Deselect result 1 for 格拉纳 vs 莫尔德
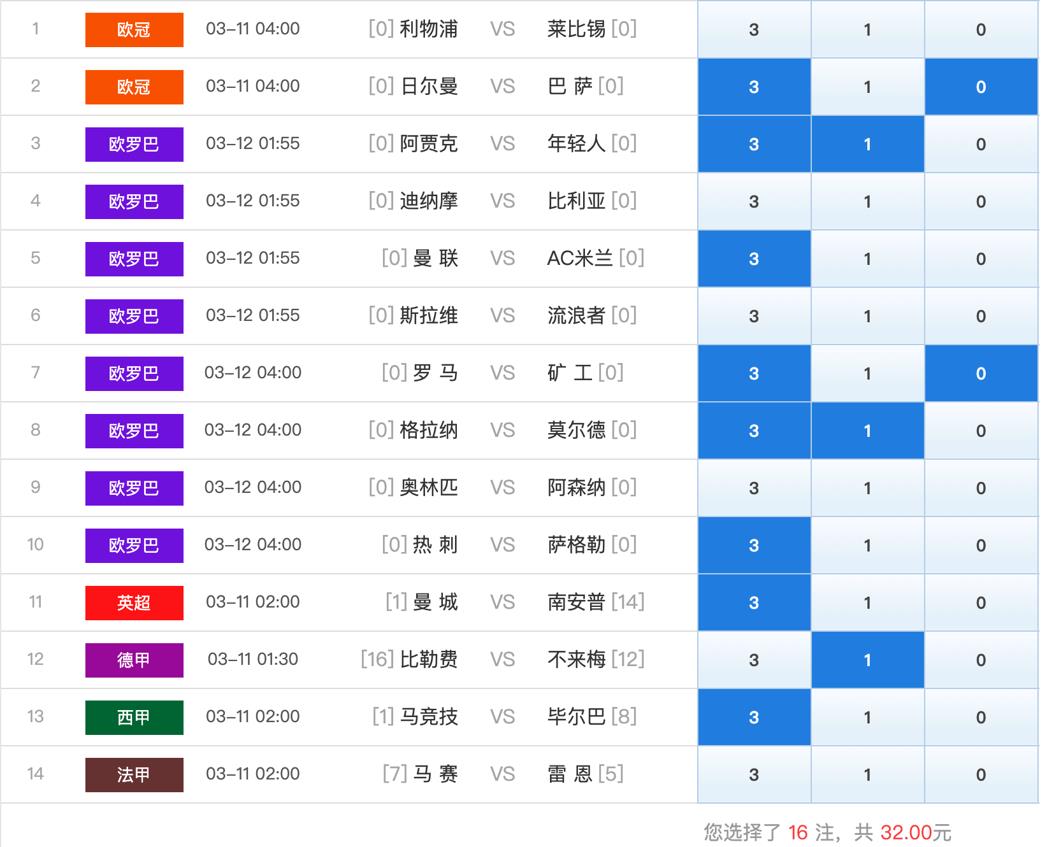 click(868, 430)
